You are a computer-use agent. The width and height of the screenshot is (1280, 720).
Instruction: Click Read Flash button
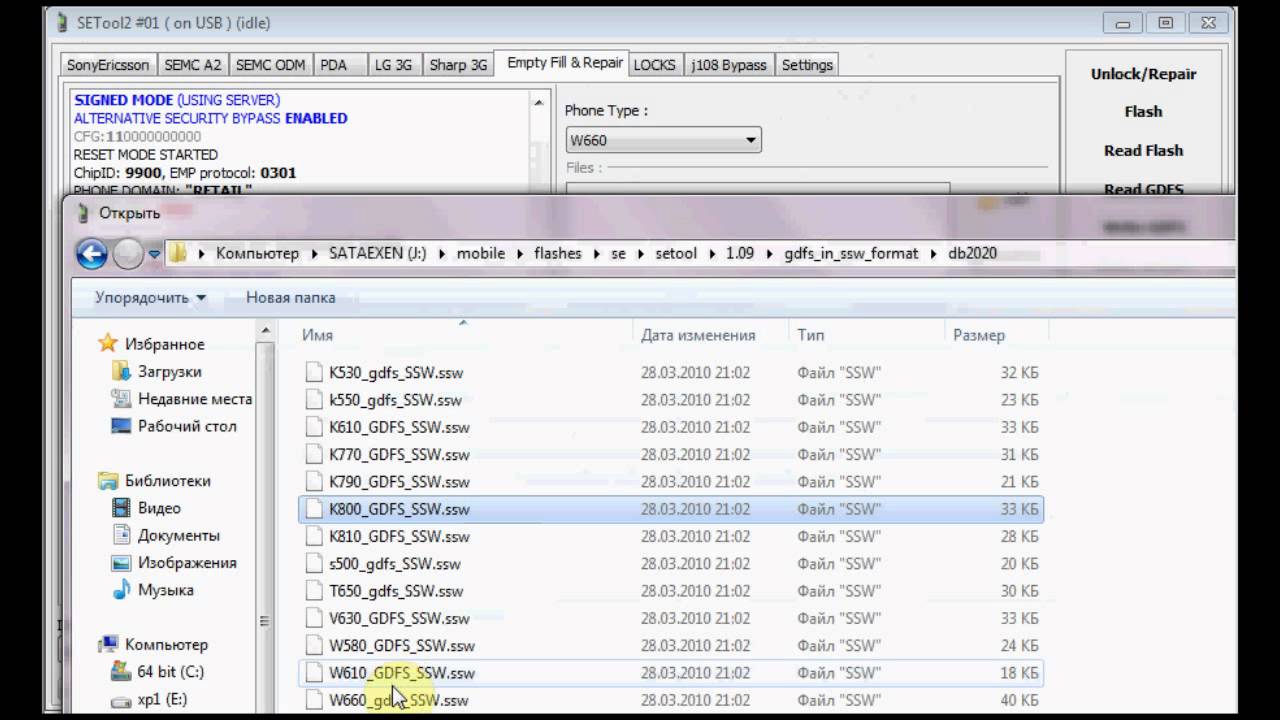pyautogui.click(x=1143, y=151)
